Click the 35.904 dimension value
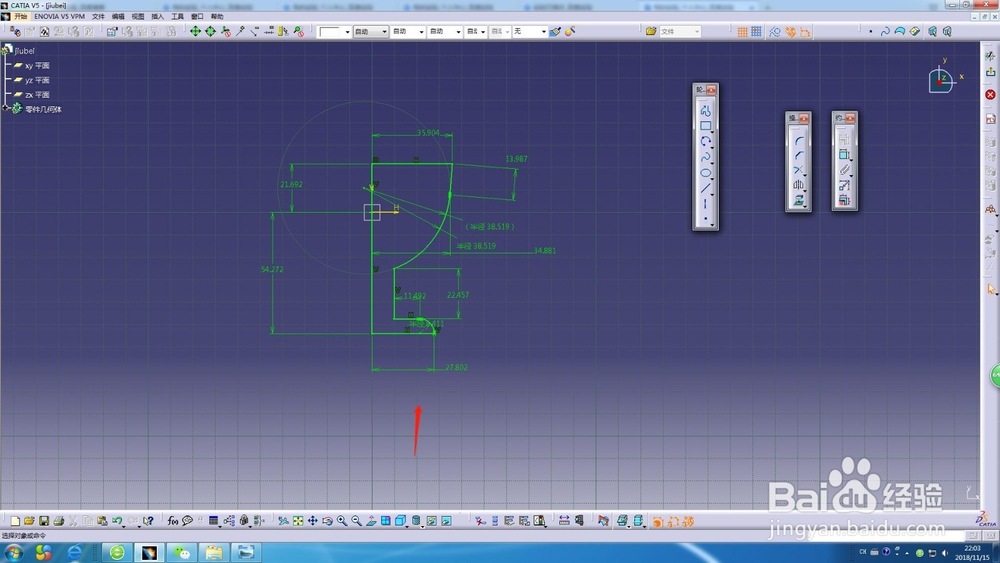This screenshot has height=563, width=1000. click(428, 133)
